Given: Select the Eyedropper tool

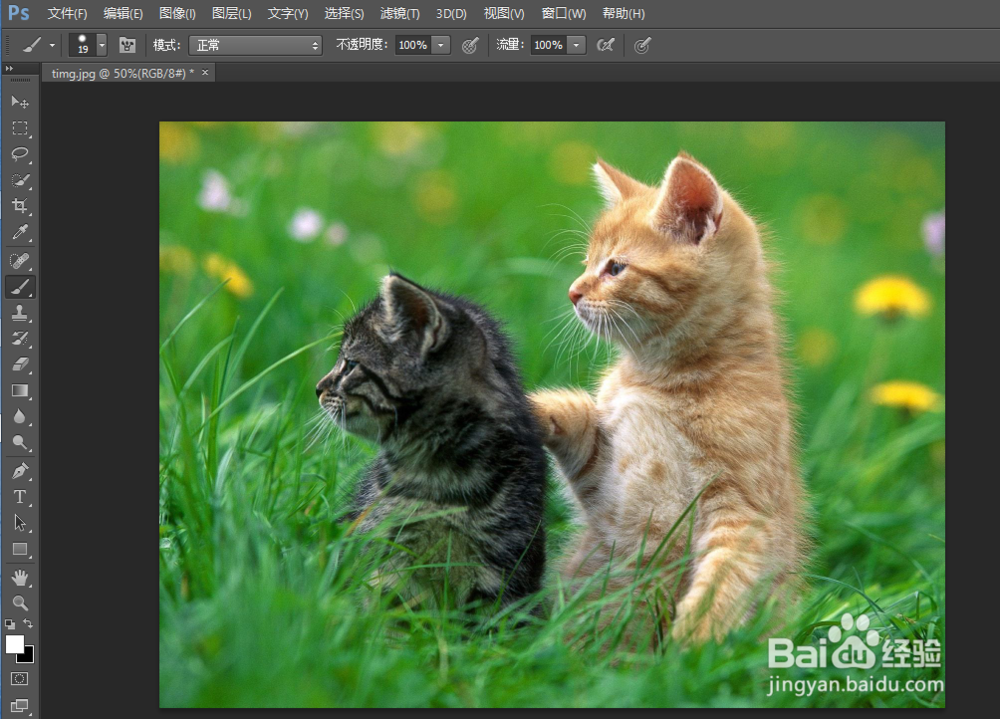Looking at the screenshot, I should coord(20,232).
